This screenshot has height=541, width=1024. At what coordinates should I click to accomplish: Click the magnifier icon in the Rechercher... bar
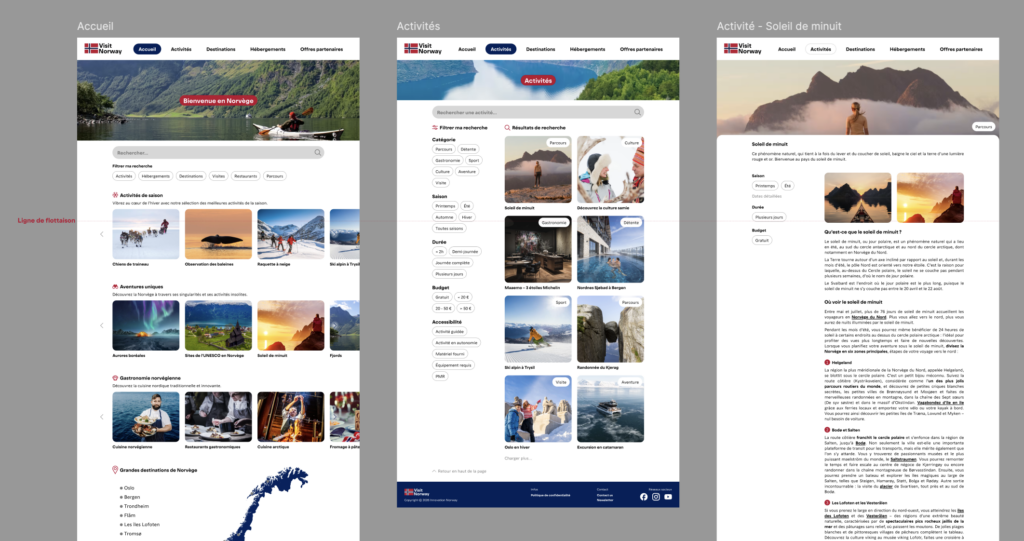tap(318, 153)
